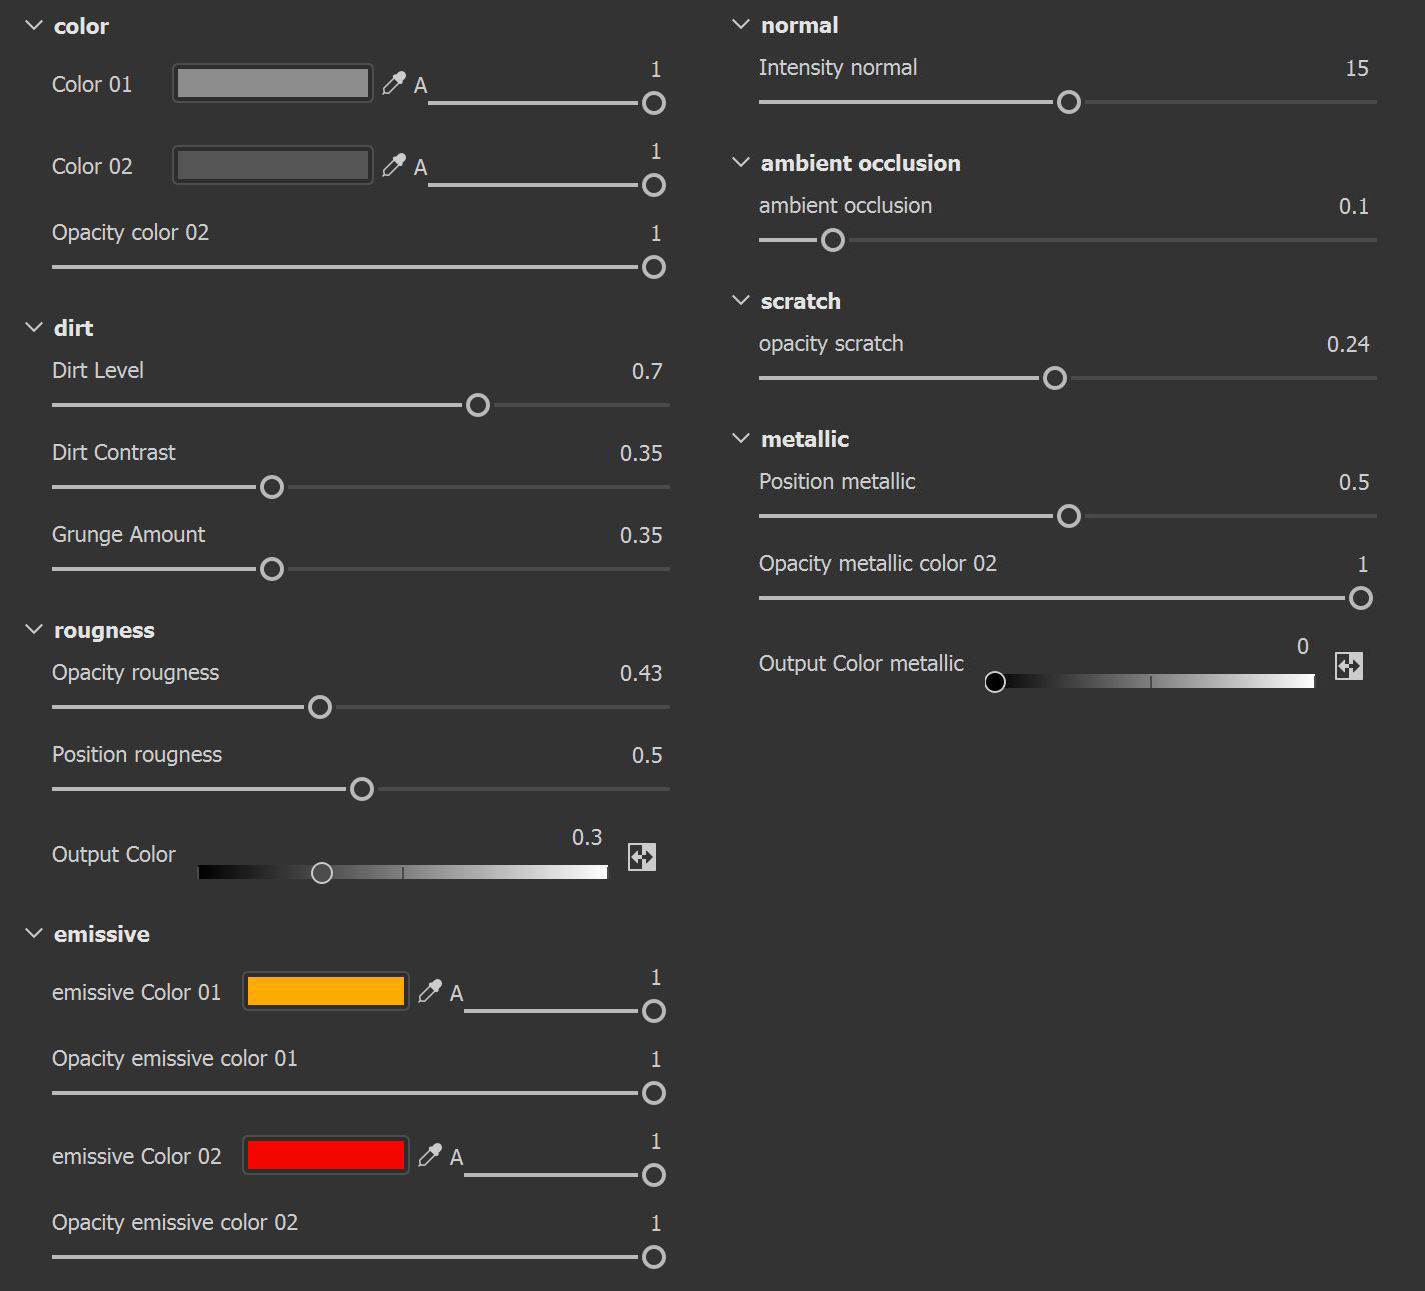Collapse the normal section
The image size is (1425, 1291).
741,25
